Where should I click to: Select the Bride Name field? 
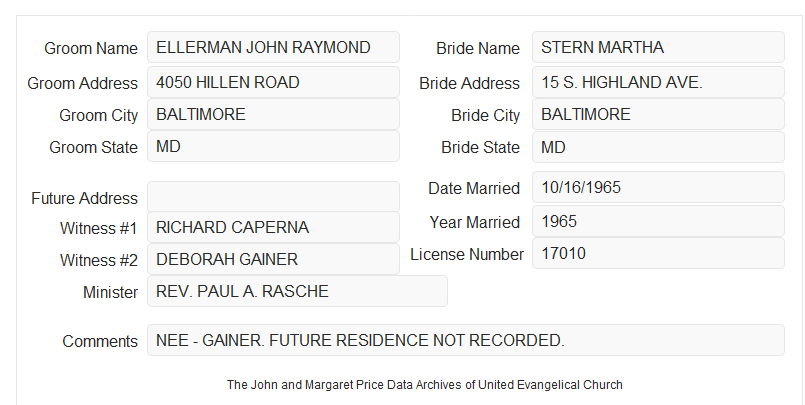pos(658,47)
